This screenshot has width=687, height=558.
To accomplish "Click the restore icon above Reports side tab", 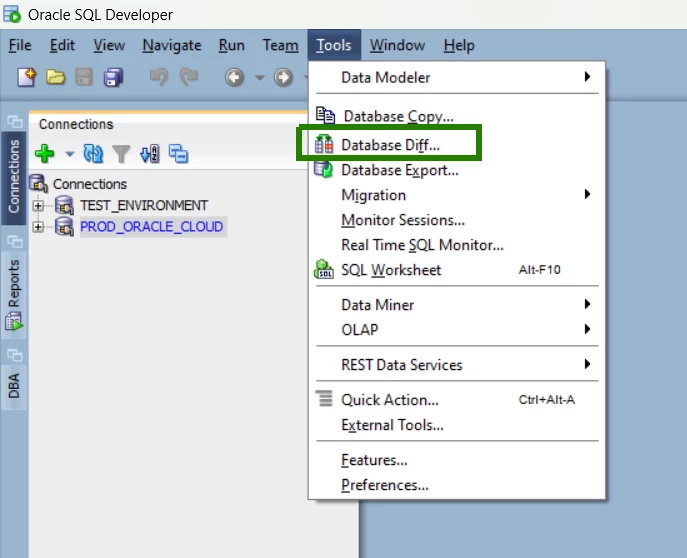I will tap(14, 241).
